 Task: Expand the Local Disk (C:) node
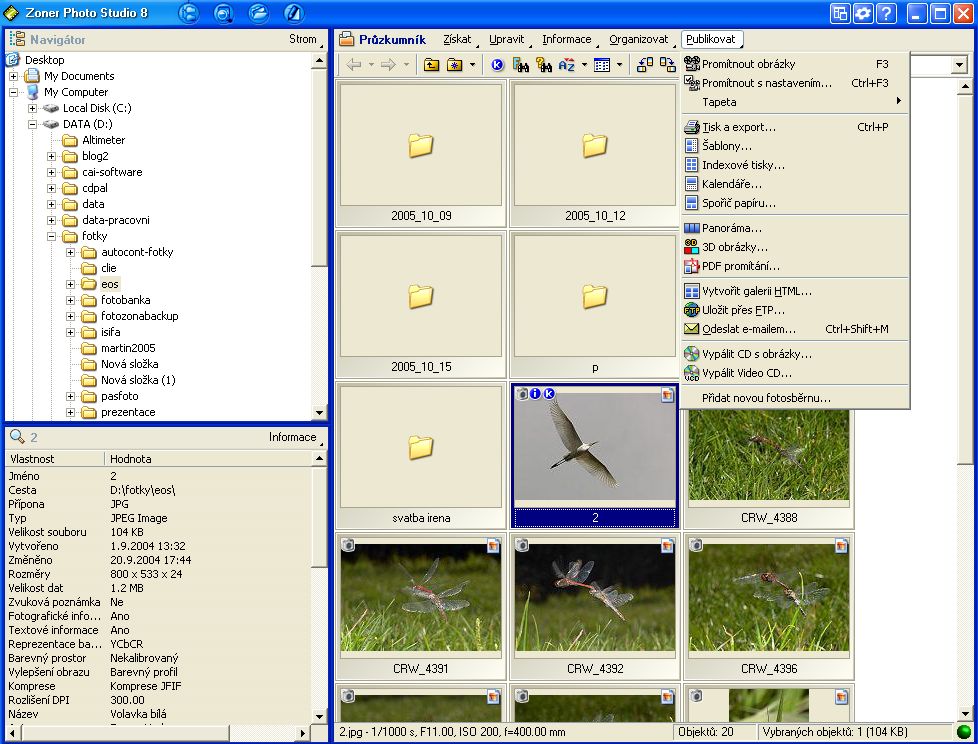[32, 109]
